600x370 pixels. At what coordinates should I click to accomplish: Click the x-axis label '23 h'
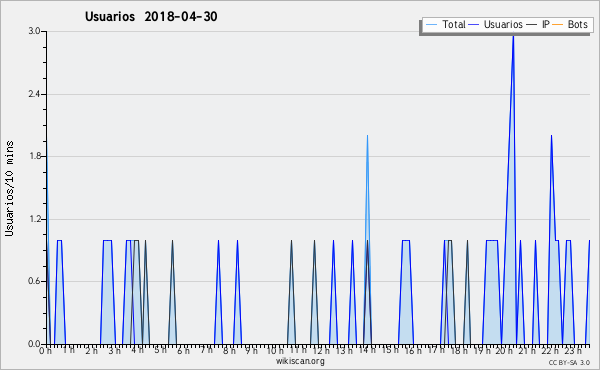coord(574,351)
